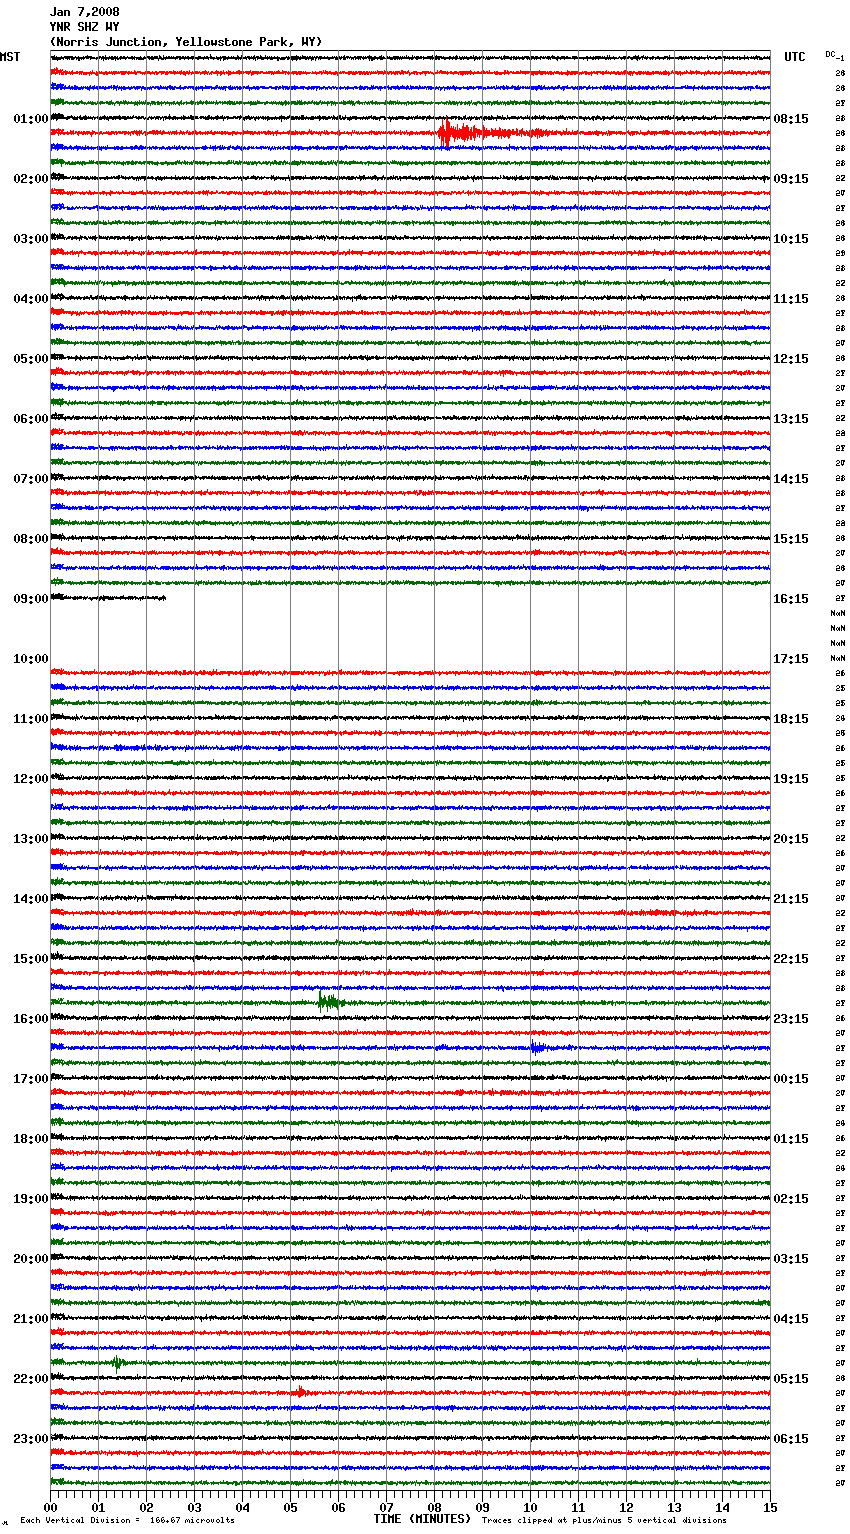This screenshot has width=850, height=1534.
Task: Click the "09:15" UTC time label
Action: [791, 179]
